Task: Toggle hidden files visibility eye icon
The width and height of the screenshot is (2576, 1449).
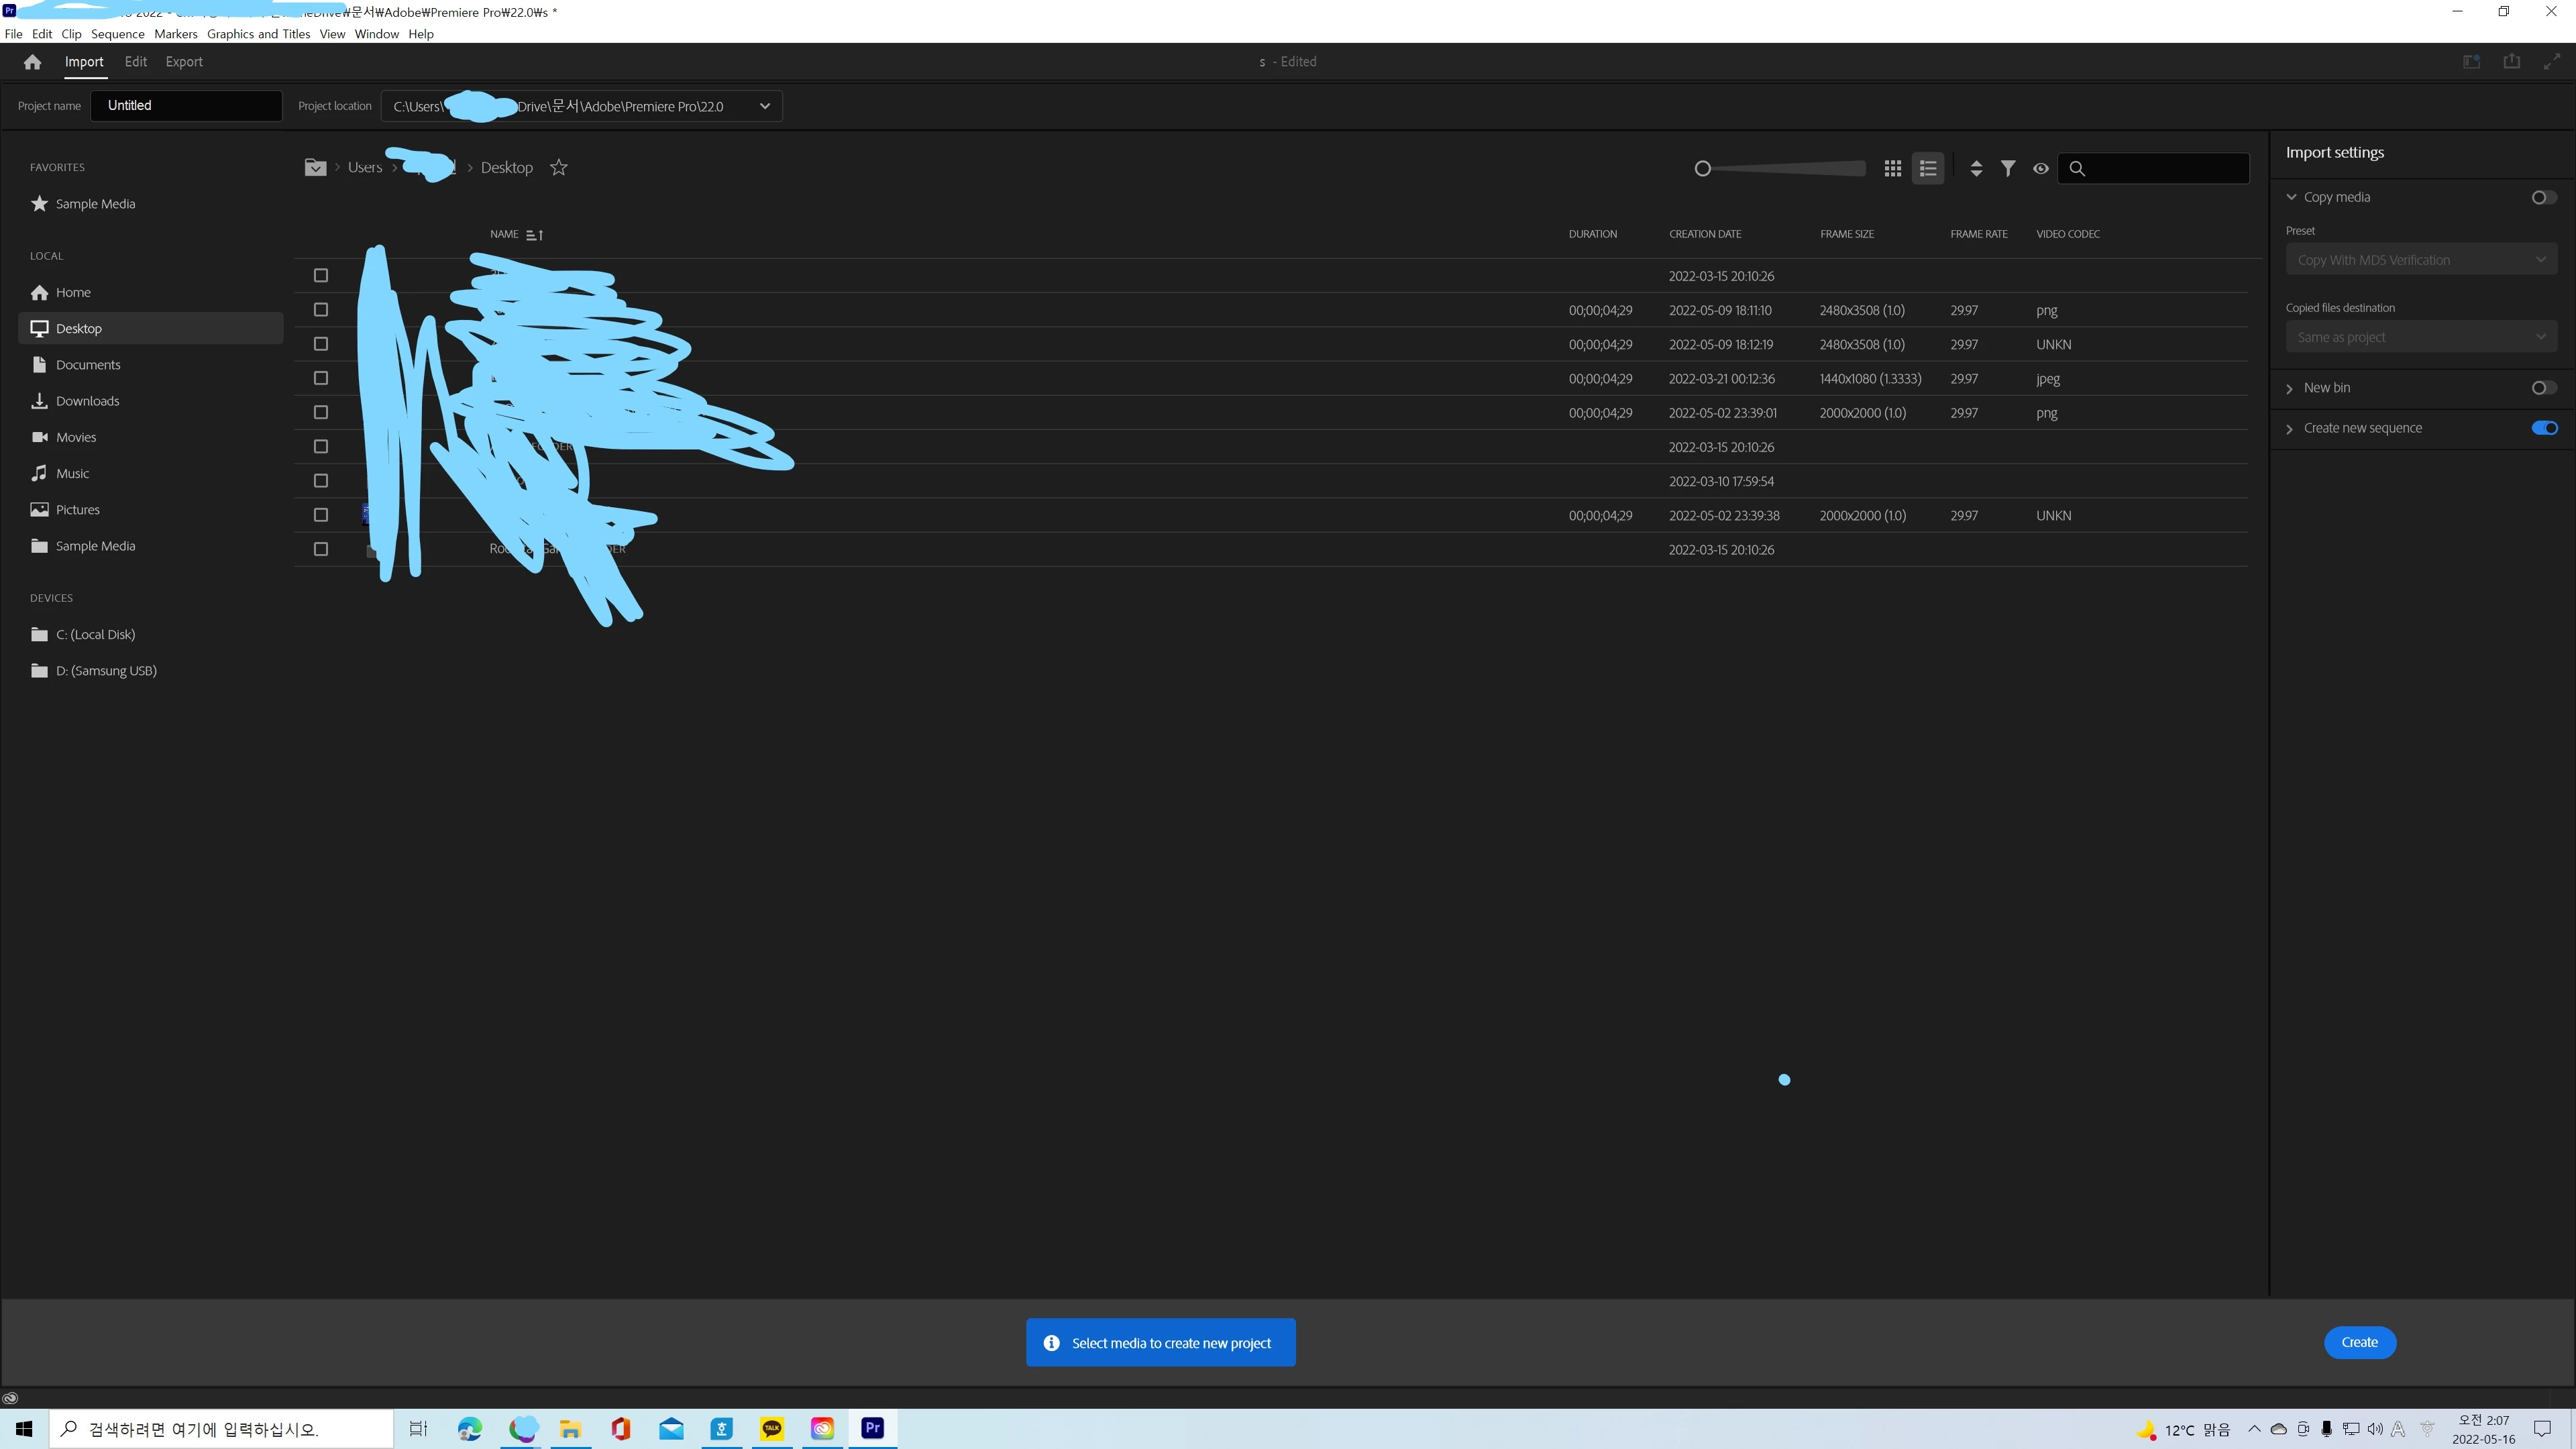Action: 2041,168
